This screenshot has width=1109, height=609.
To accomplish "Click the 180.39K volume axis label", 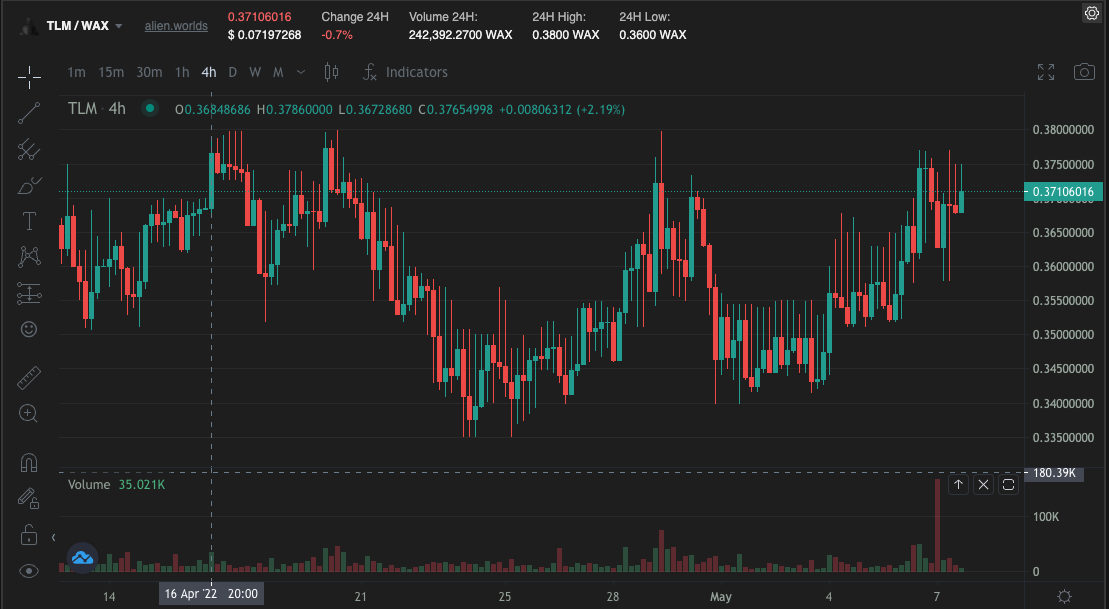I will pyautogui.click(x=1053, y=472).
